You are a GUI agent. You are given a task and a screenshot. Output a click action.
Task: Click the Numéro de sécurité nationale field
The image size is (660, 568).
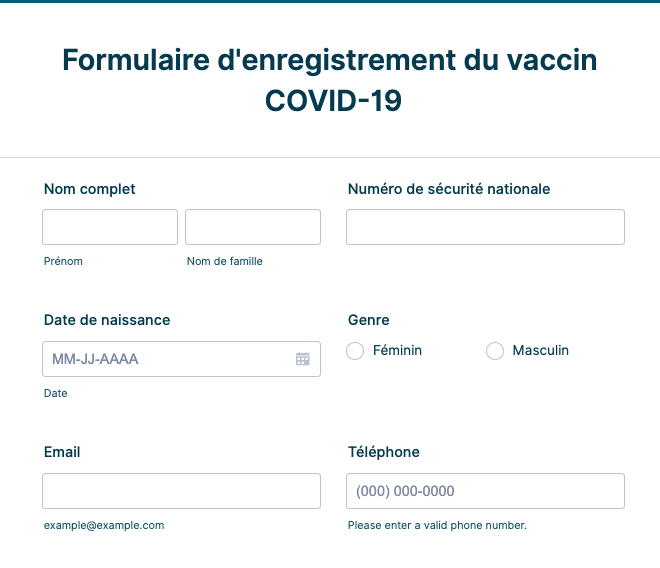485,227
